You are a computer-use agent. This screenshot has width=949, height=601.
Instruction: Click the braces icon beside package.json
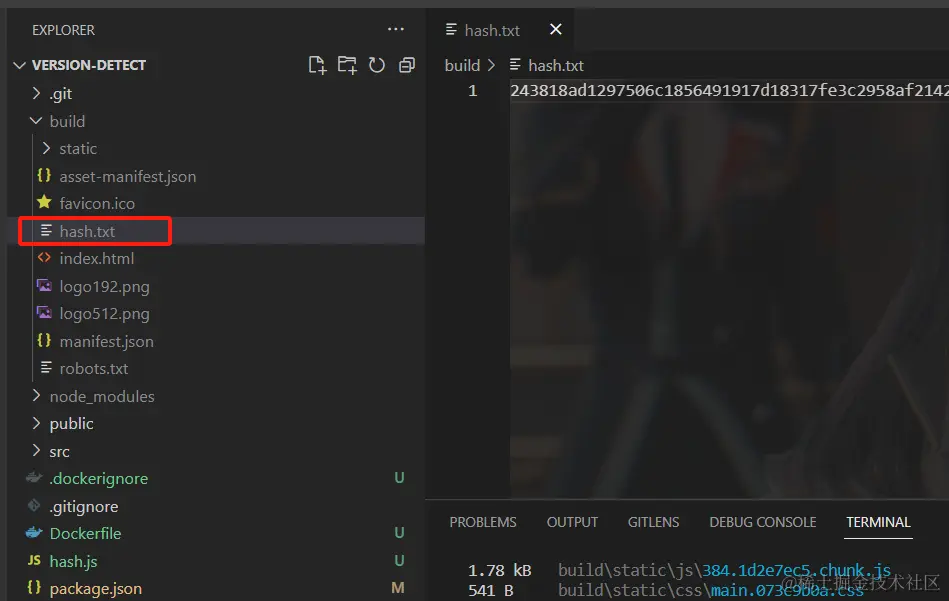(x=34, y=587)
